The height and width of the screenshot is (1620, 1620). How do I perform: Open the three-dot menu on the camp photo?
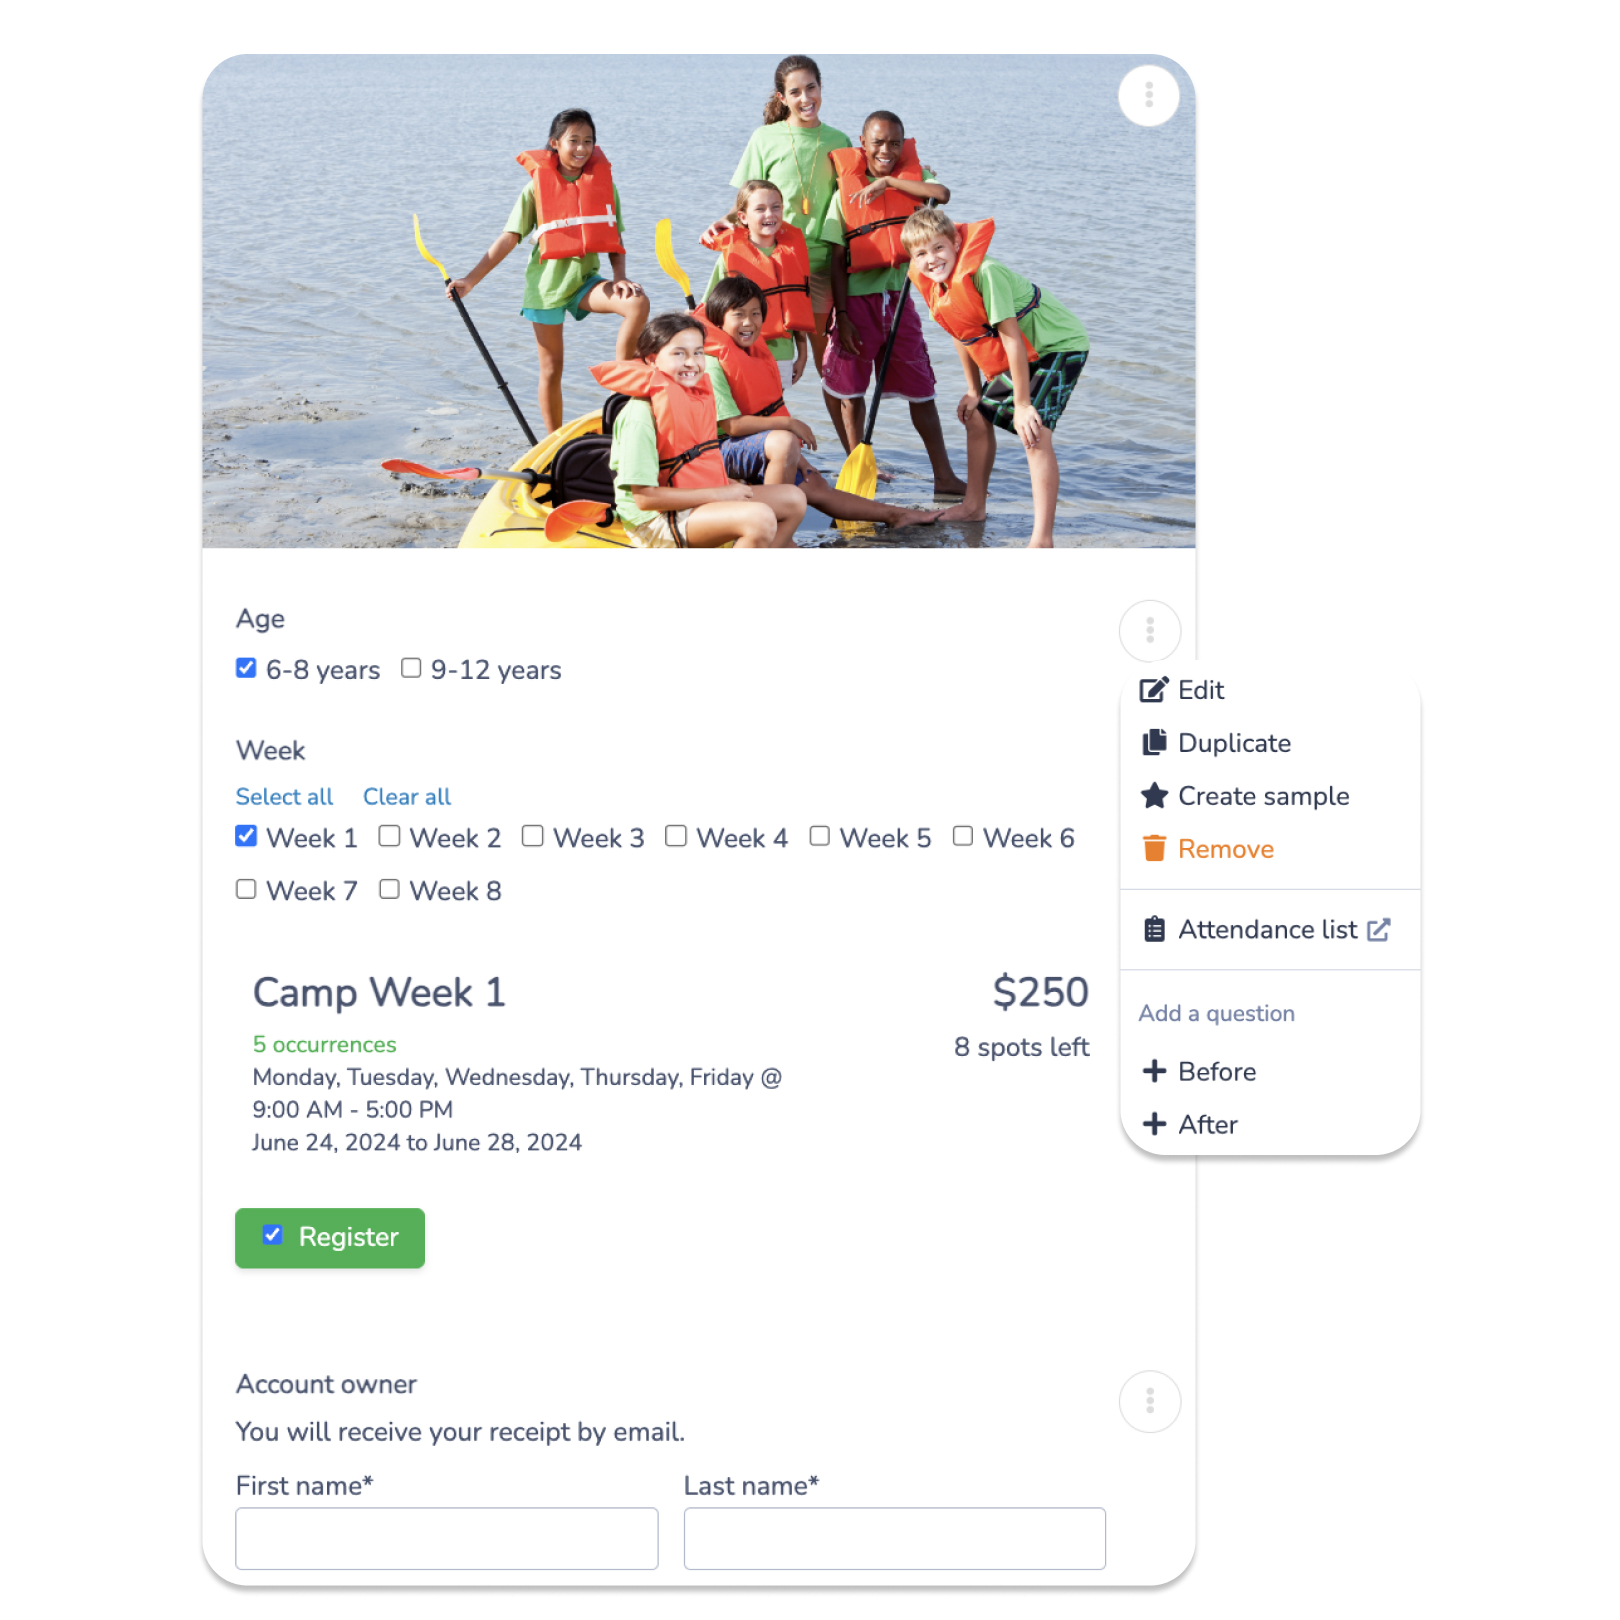[1149, 96]
